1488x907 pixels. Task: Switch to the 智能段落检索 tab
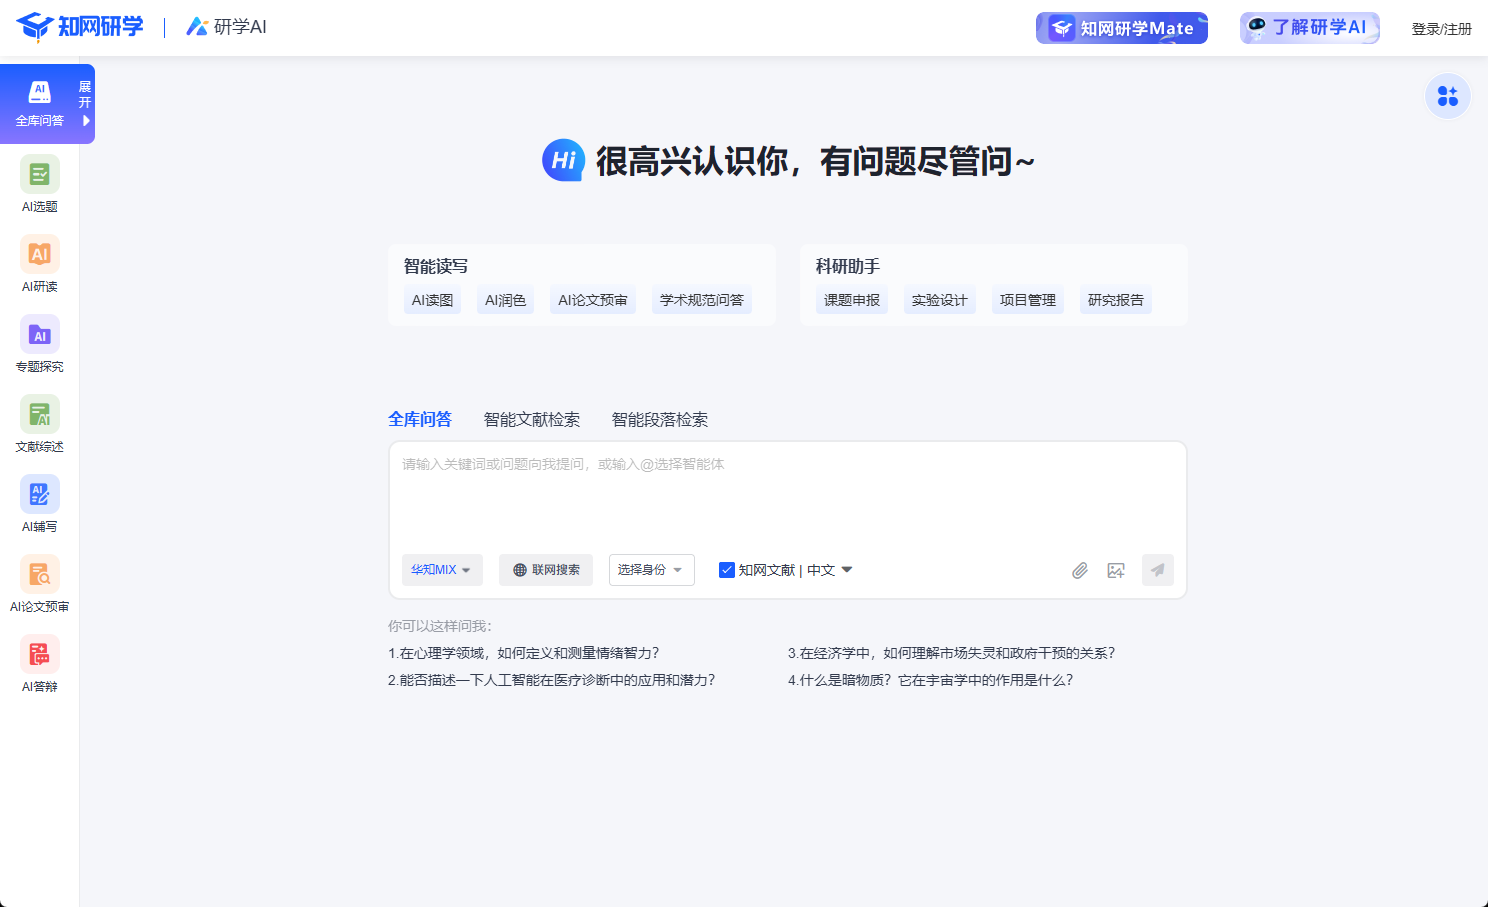coord(660,420)
